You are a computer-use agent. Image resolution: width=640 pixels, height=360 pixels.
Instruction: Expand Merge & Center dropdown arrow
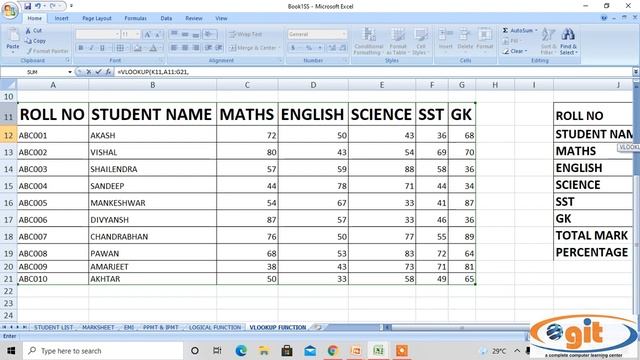pos(280,48)
